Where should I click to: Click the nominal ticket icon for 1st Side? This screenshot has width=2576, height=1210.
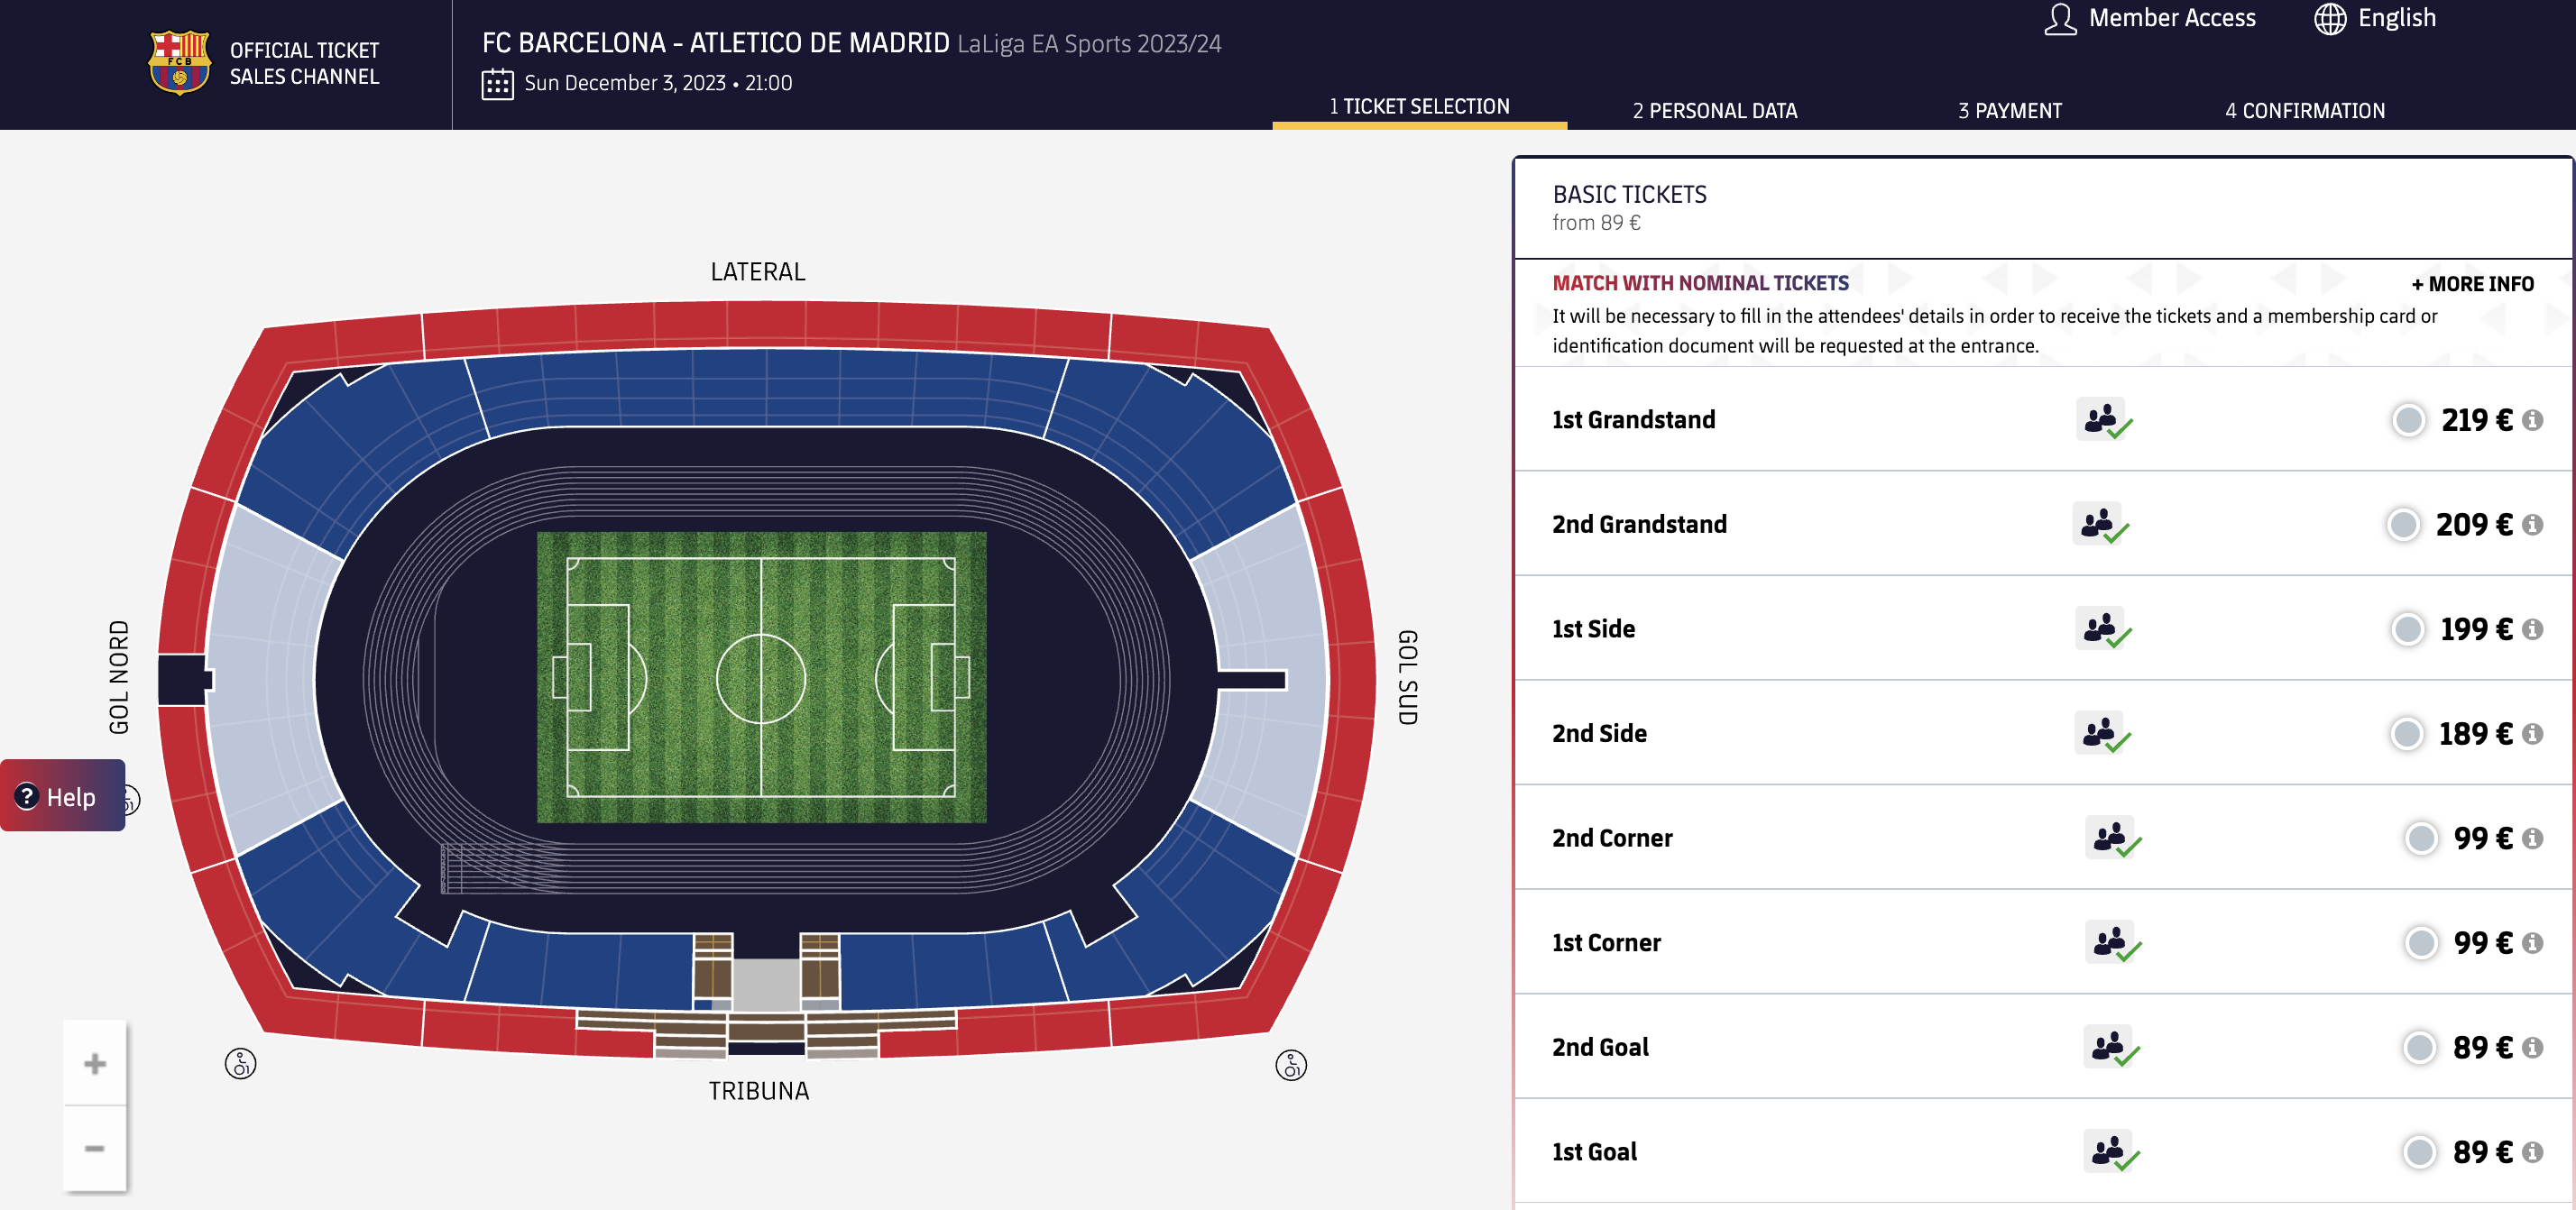(2104, 629)
